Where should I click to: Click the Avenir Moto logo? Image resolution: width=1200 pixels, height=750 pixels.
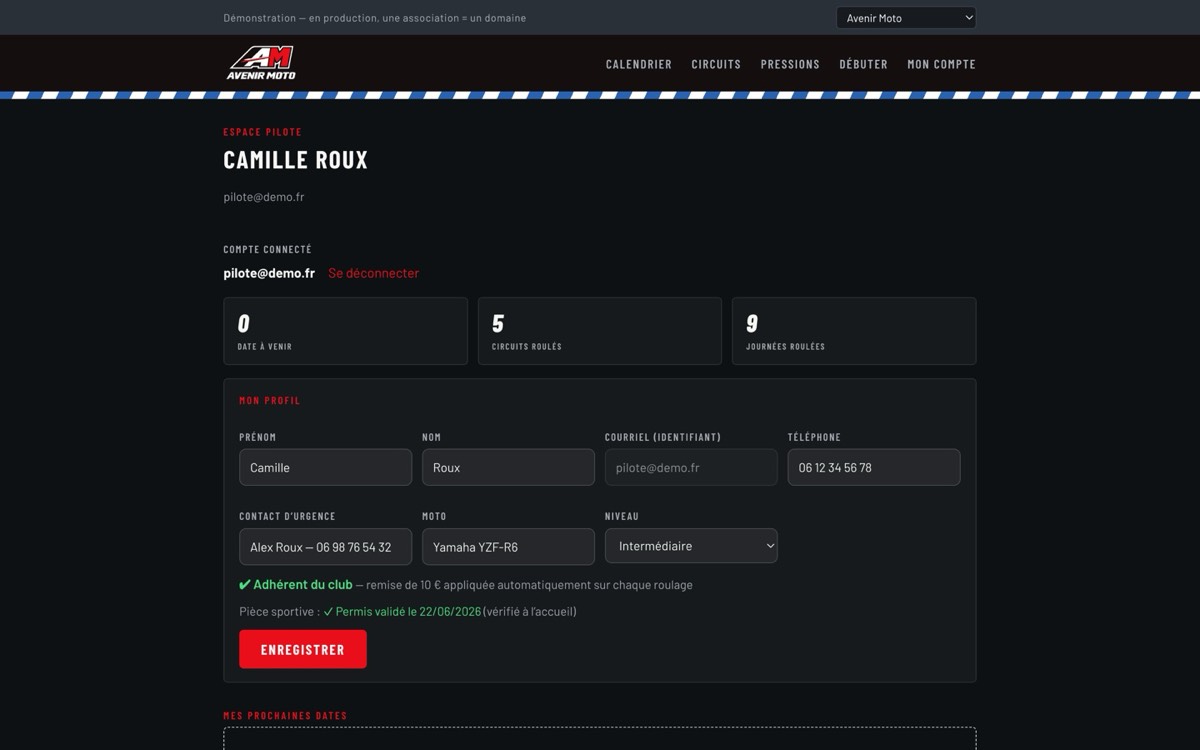pos(261,63)
